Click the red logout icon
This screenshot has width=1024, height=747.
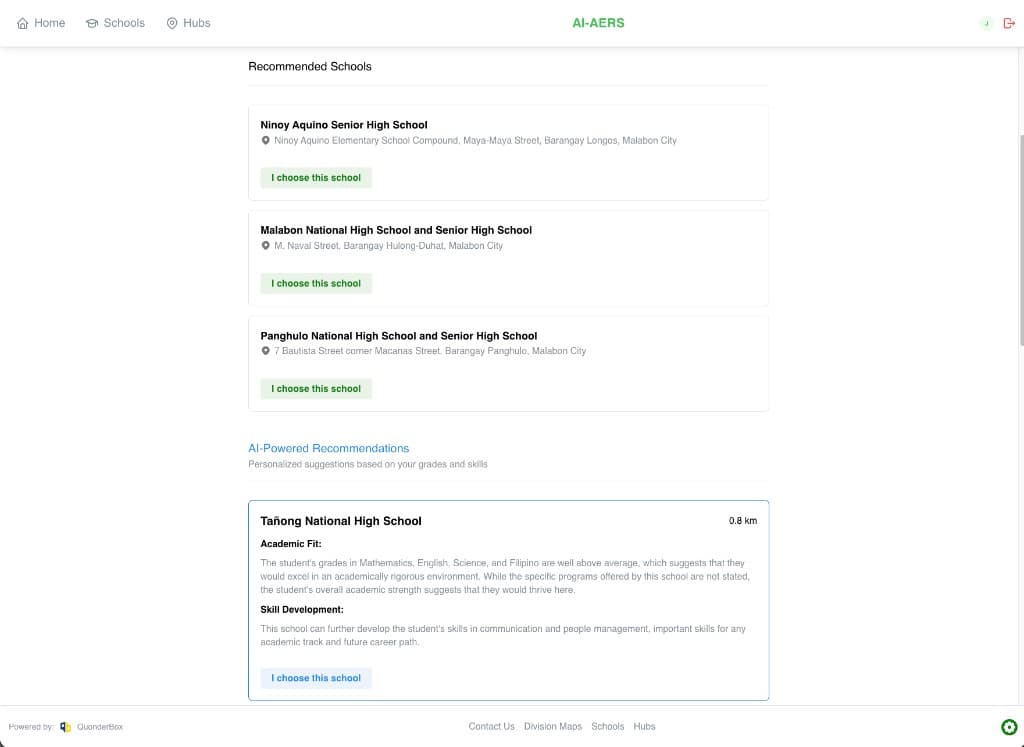point(1009,23)
